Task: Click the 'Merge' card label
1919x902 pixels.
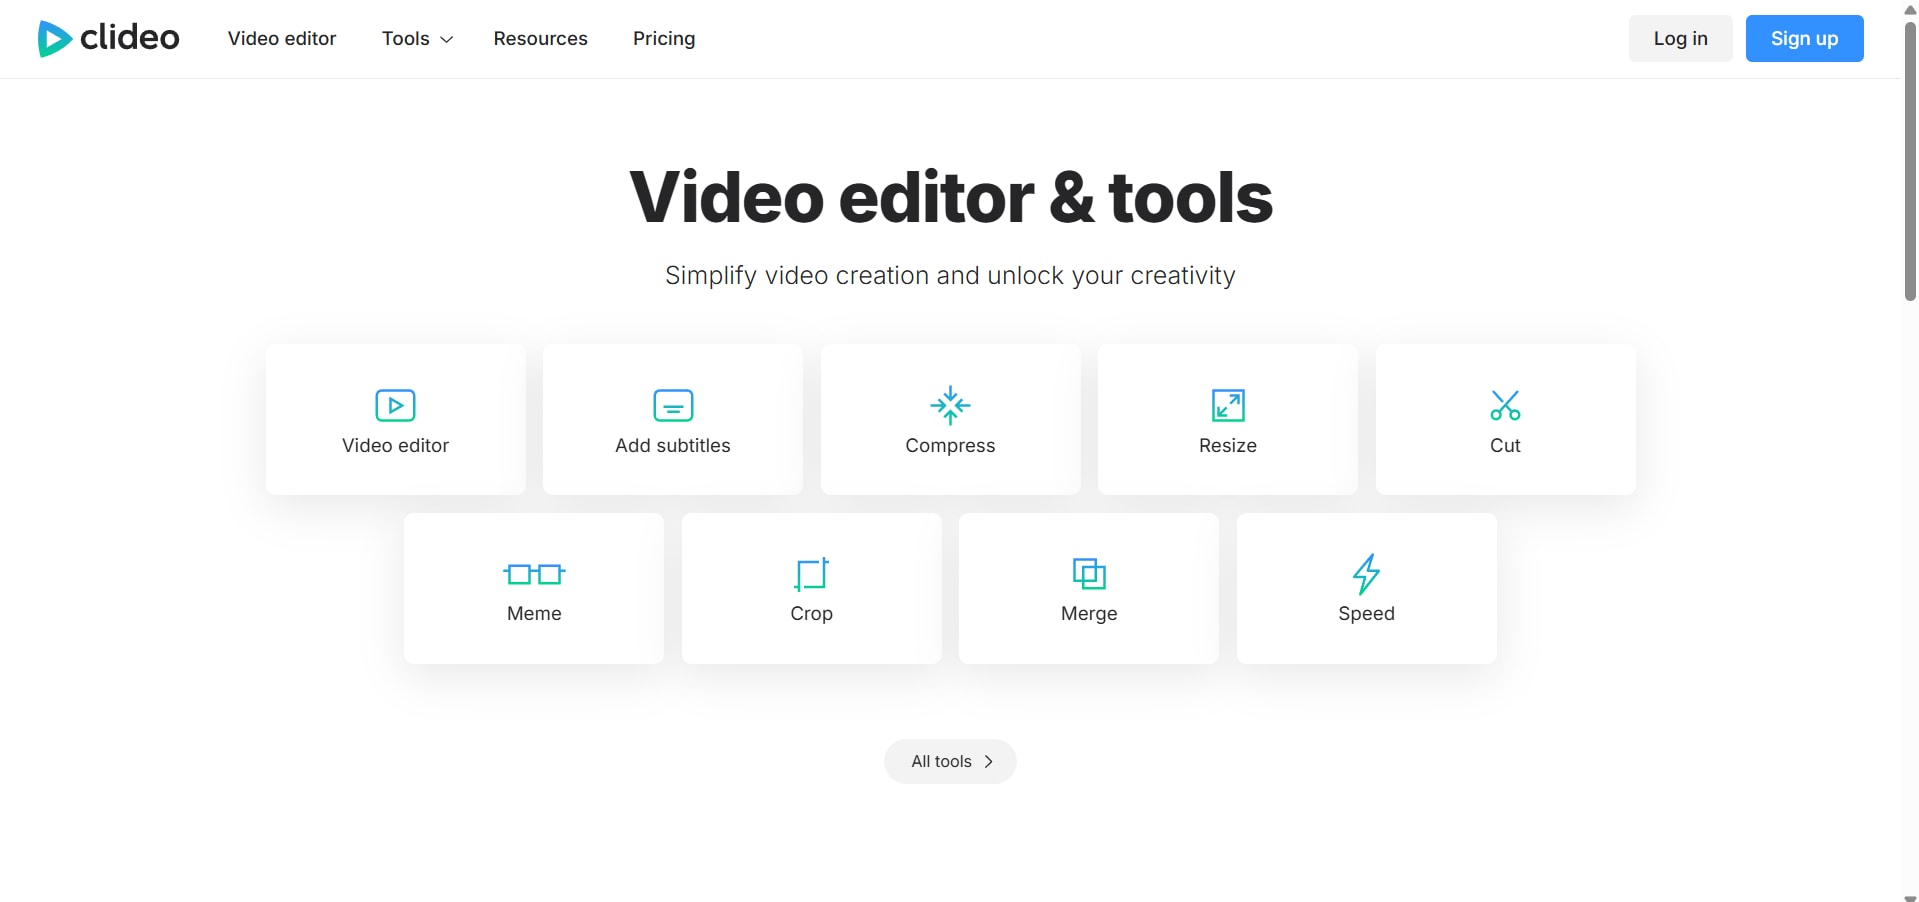Action: (1089, 614)
